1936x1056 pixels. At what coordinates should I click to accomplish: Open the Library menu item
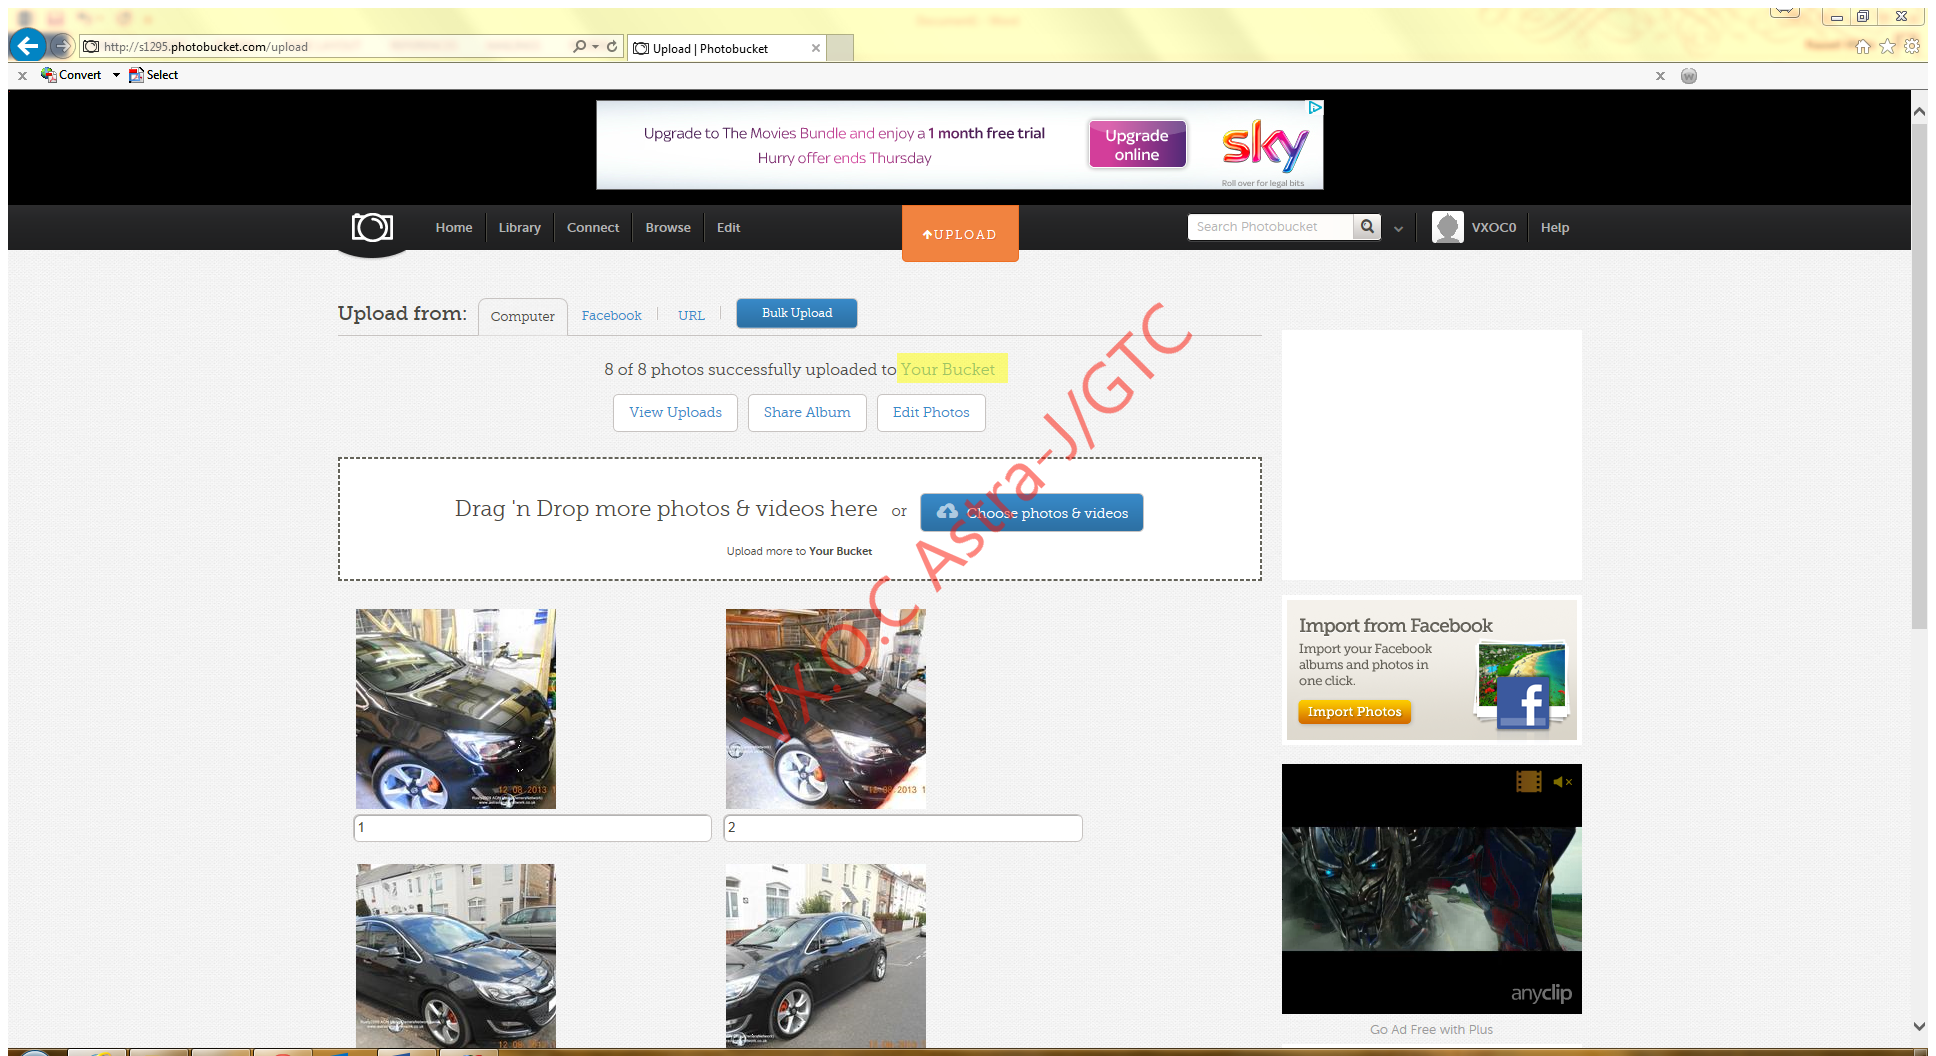coord(519,227)
